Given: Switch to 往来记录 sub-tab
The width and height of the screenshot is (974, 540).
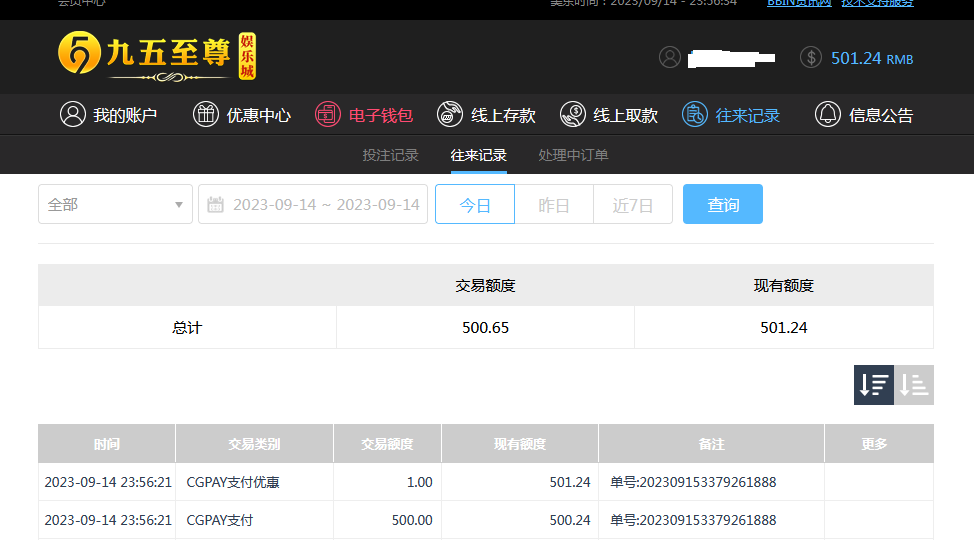Looking at the screenshot, I should tap(478, 155).
